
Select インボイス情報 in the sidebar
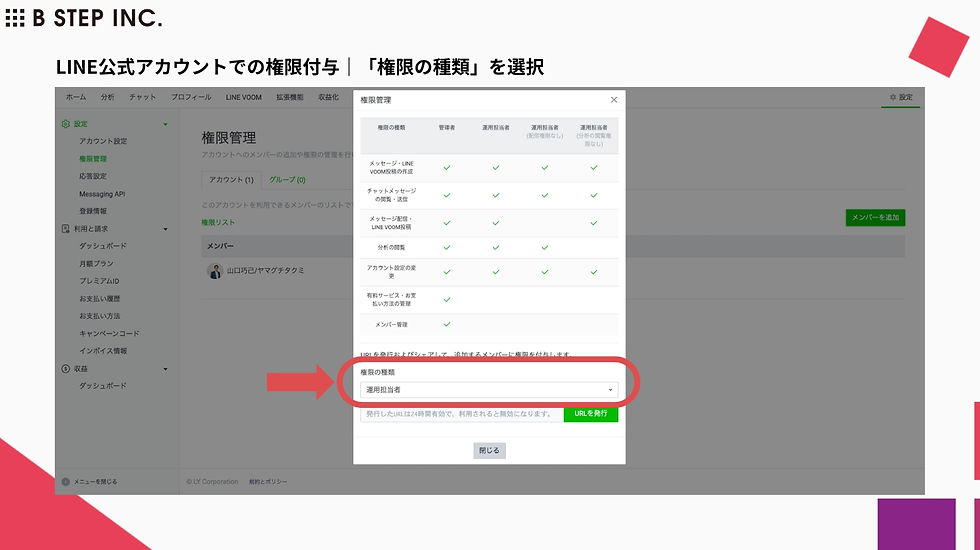(x=103, y=351)
